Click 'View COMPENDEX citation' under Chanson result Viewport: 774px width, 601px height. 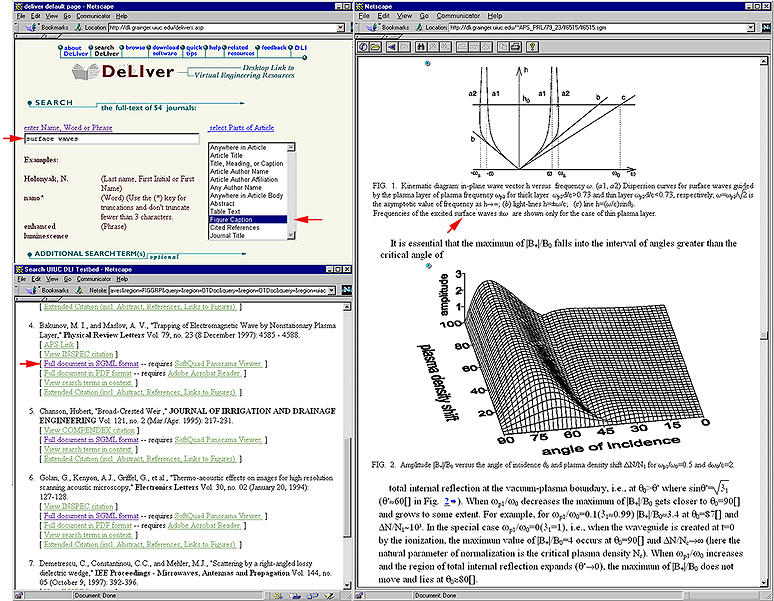coord(89,430)
